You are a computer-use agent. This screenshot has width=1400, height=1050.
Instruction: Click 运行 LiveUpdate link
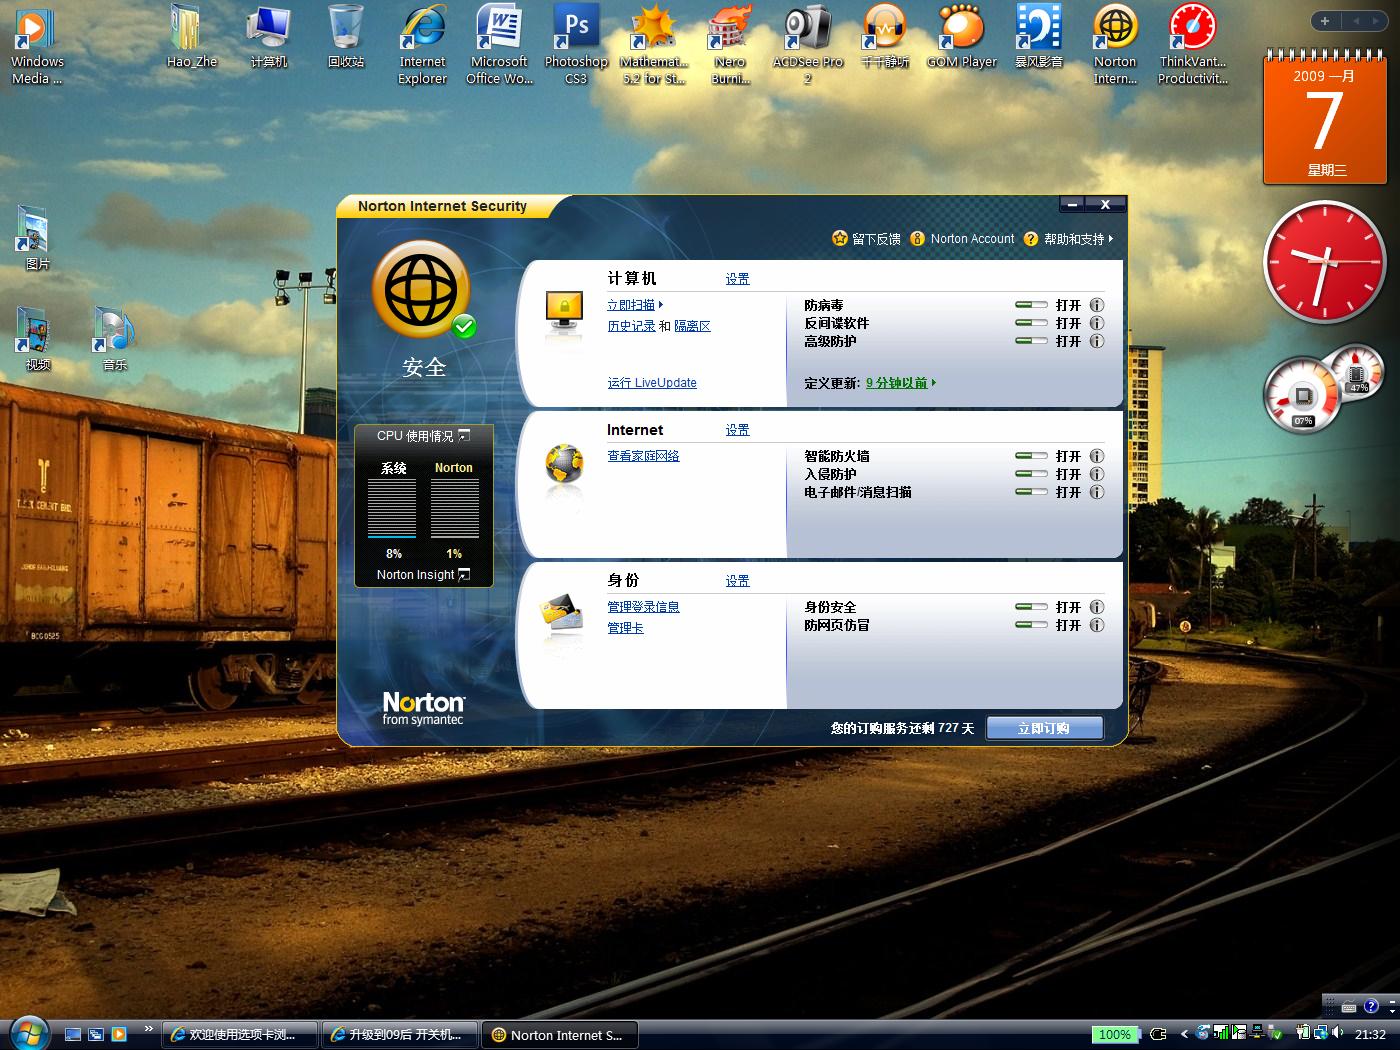[652, 383]
